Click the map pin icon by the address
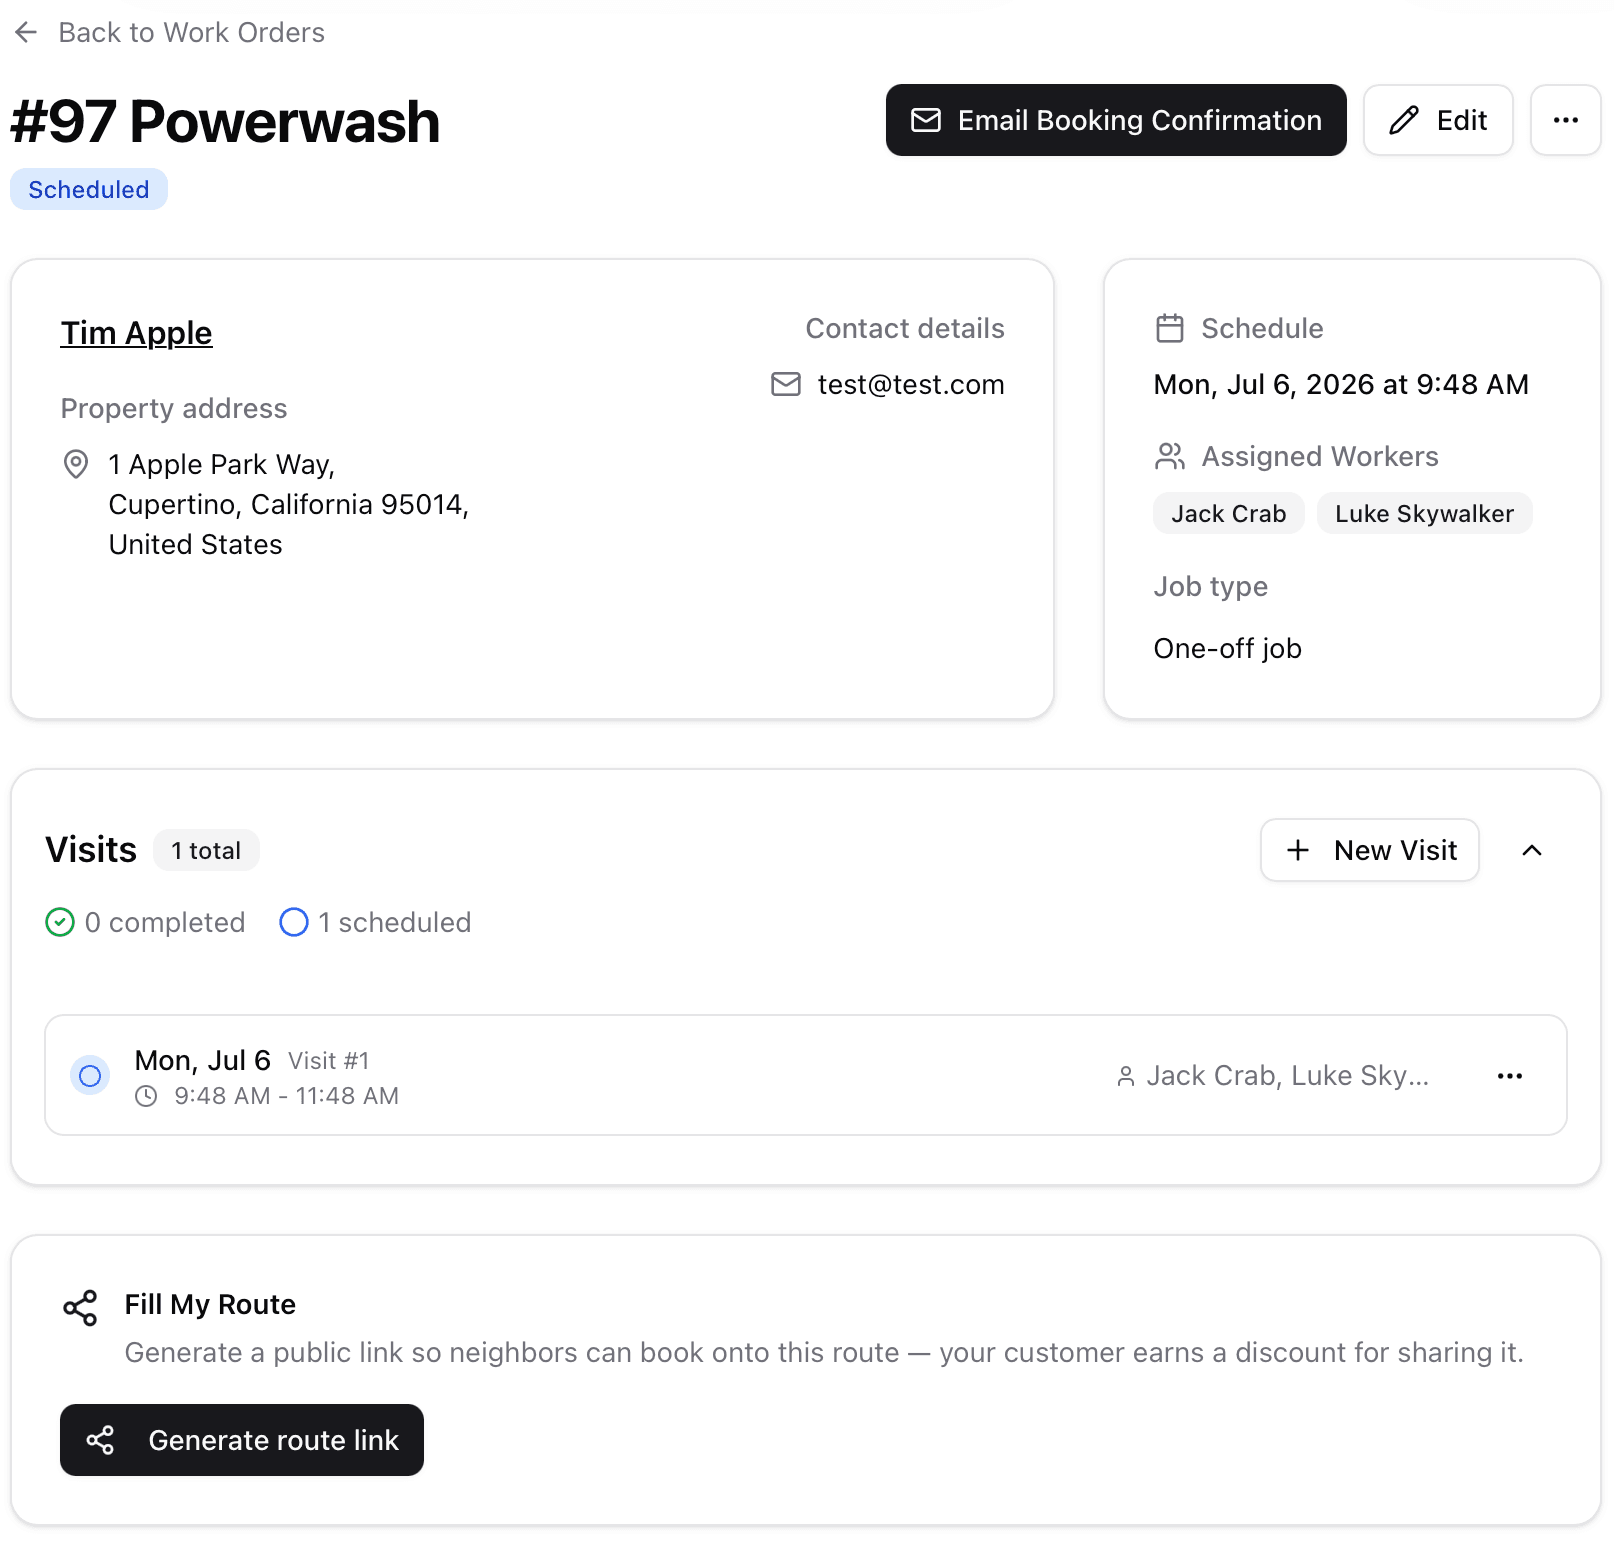Screen dimensions: 1614x1542 click(x=76, y=464)
